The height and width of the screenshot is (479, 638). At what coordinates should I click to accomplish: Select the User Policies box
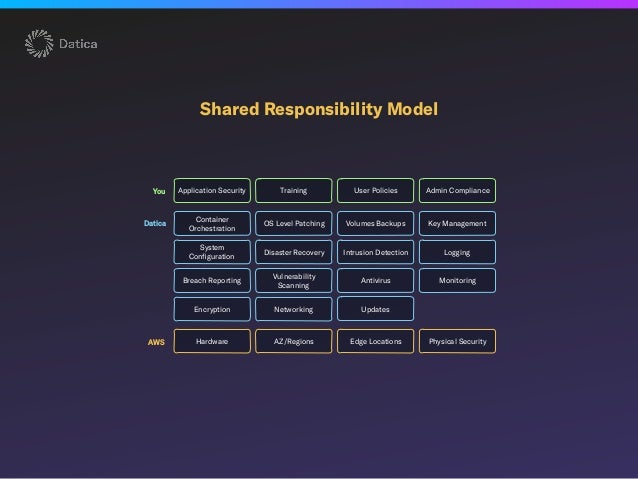[376, 190]
